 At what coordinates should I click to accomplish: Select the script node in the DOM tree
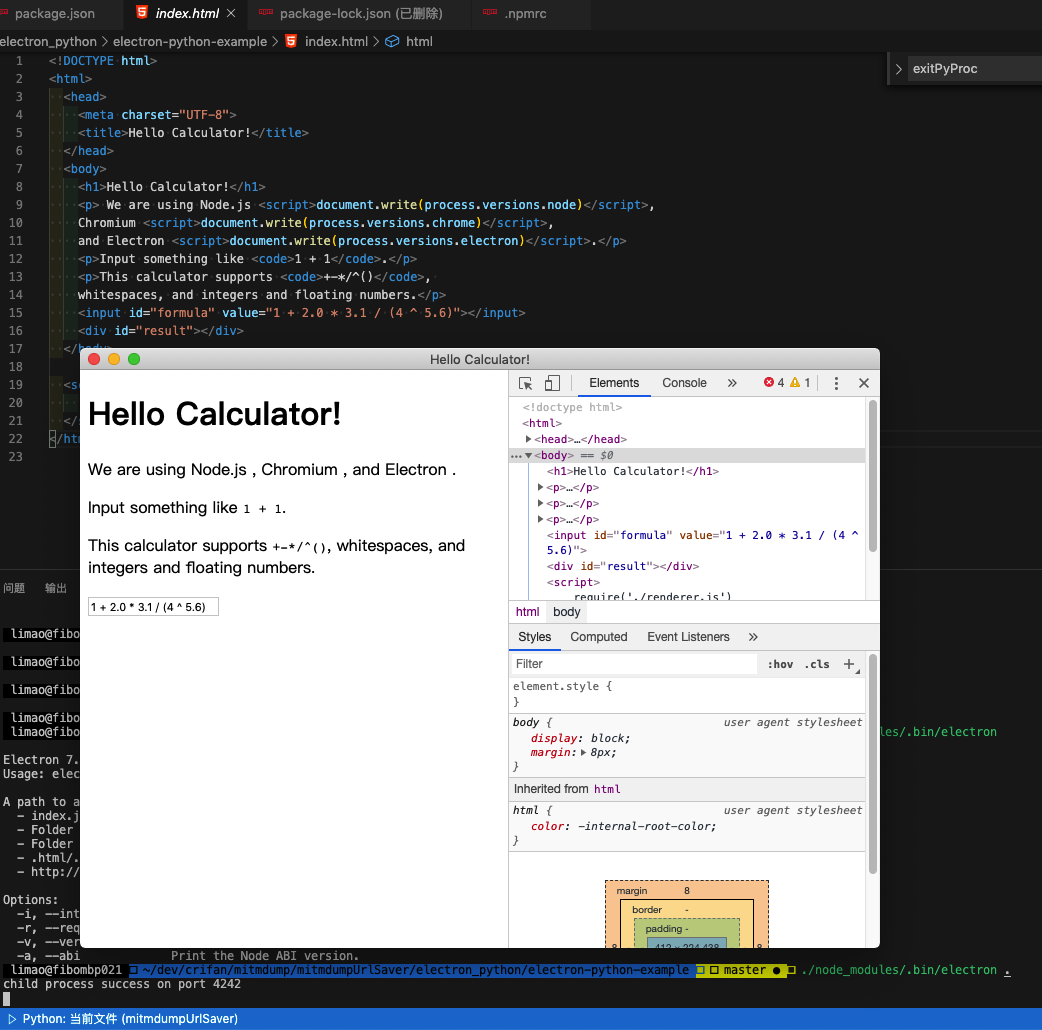pos(573,582)
